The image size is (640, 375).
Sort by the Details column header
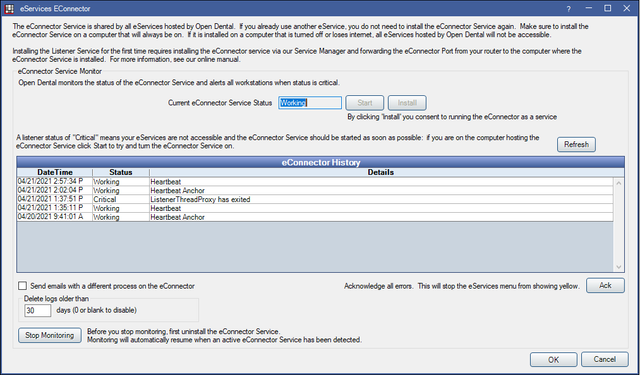[x=380, y=172]
